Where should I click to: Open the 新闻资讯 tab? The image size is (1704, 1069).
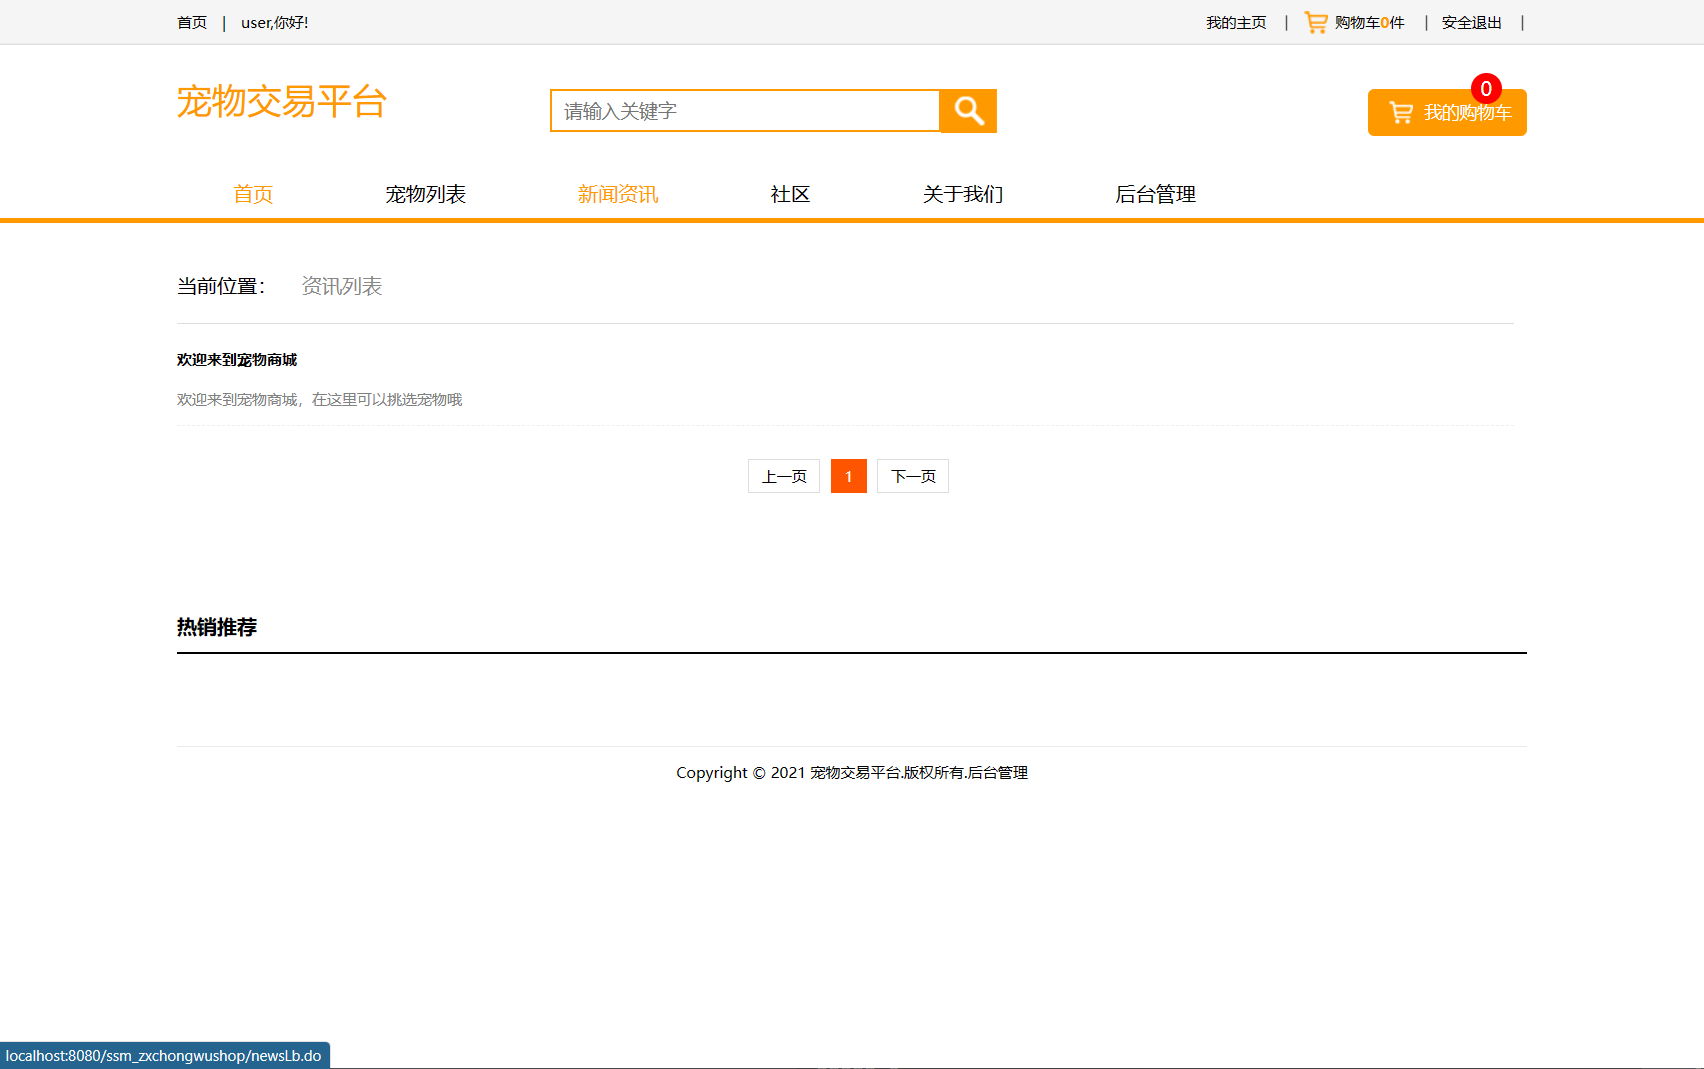point(617,194)
